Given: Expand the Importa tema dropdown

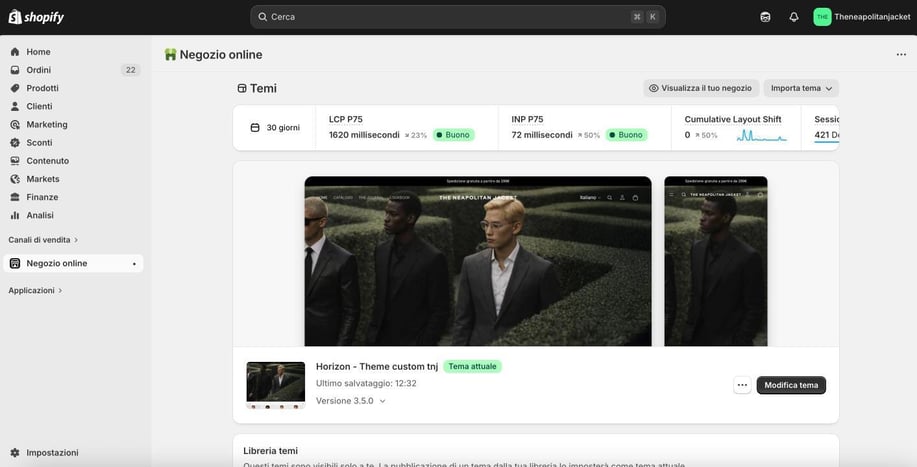Looking at the screenshot, I should tap(801, 88).
